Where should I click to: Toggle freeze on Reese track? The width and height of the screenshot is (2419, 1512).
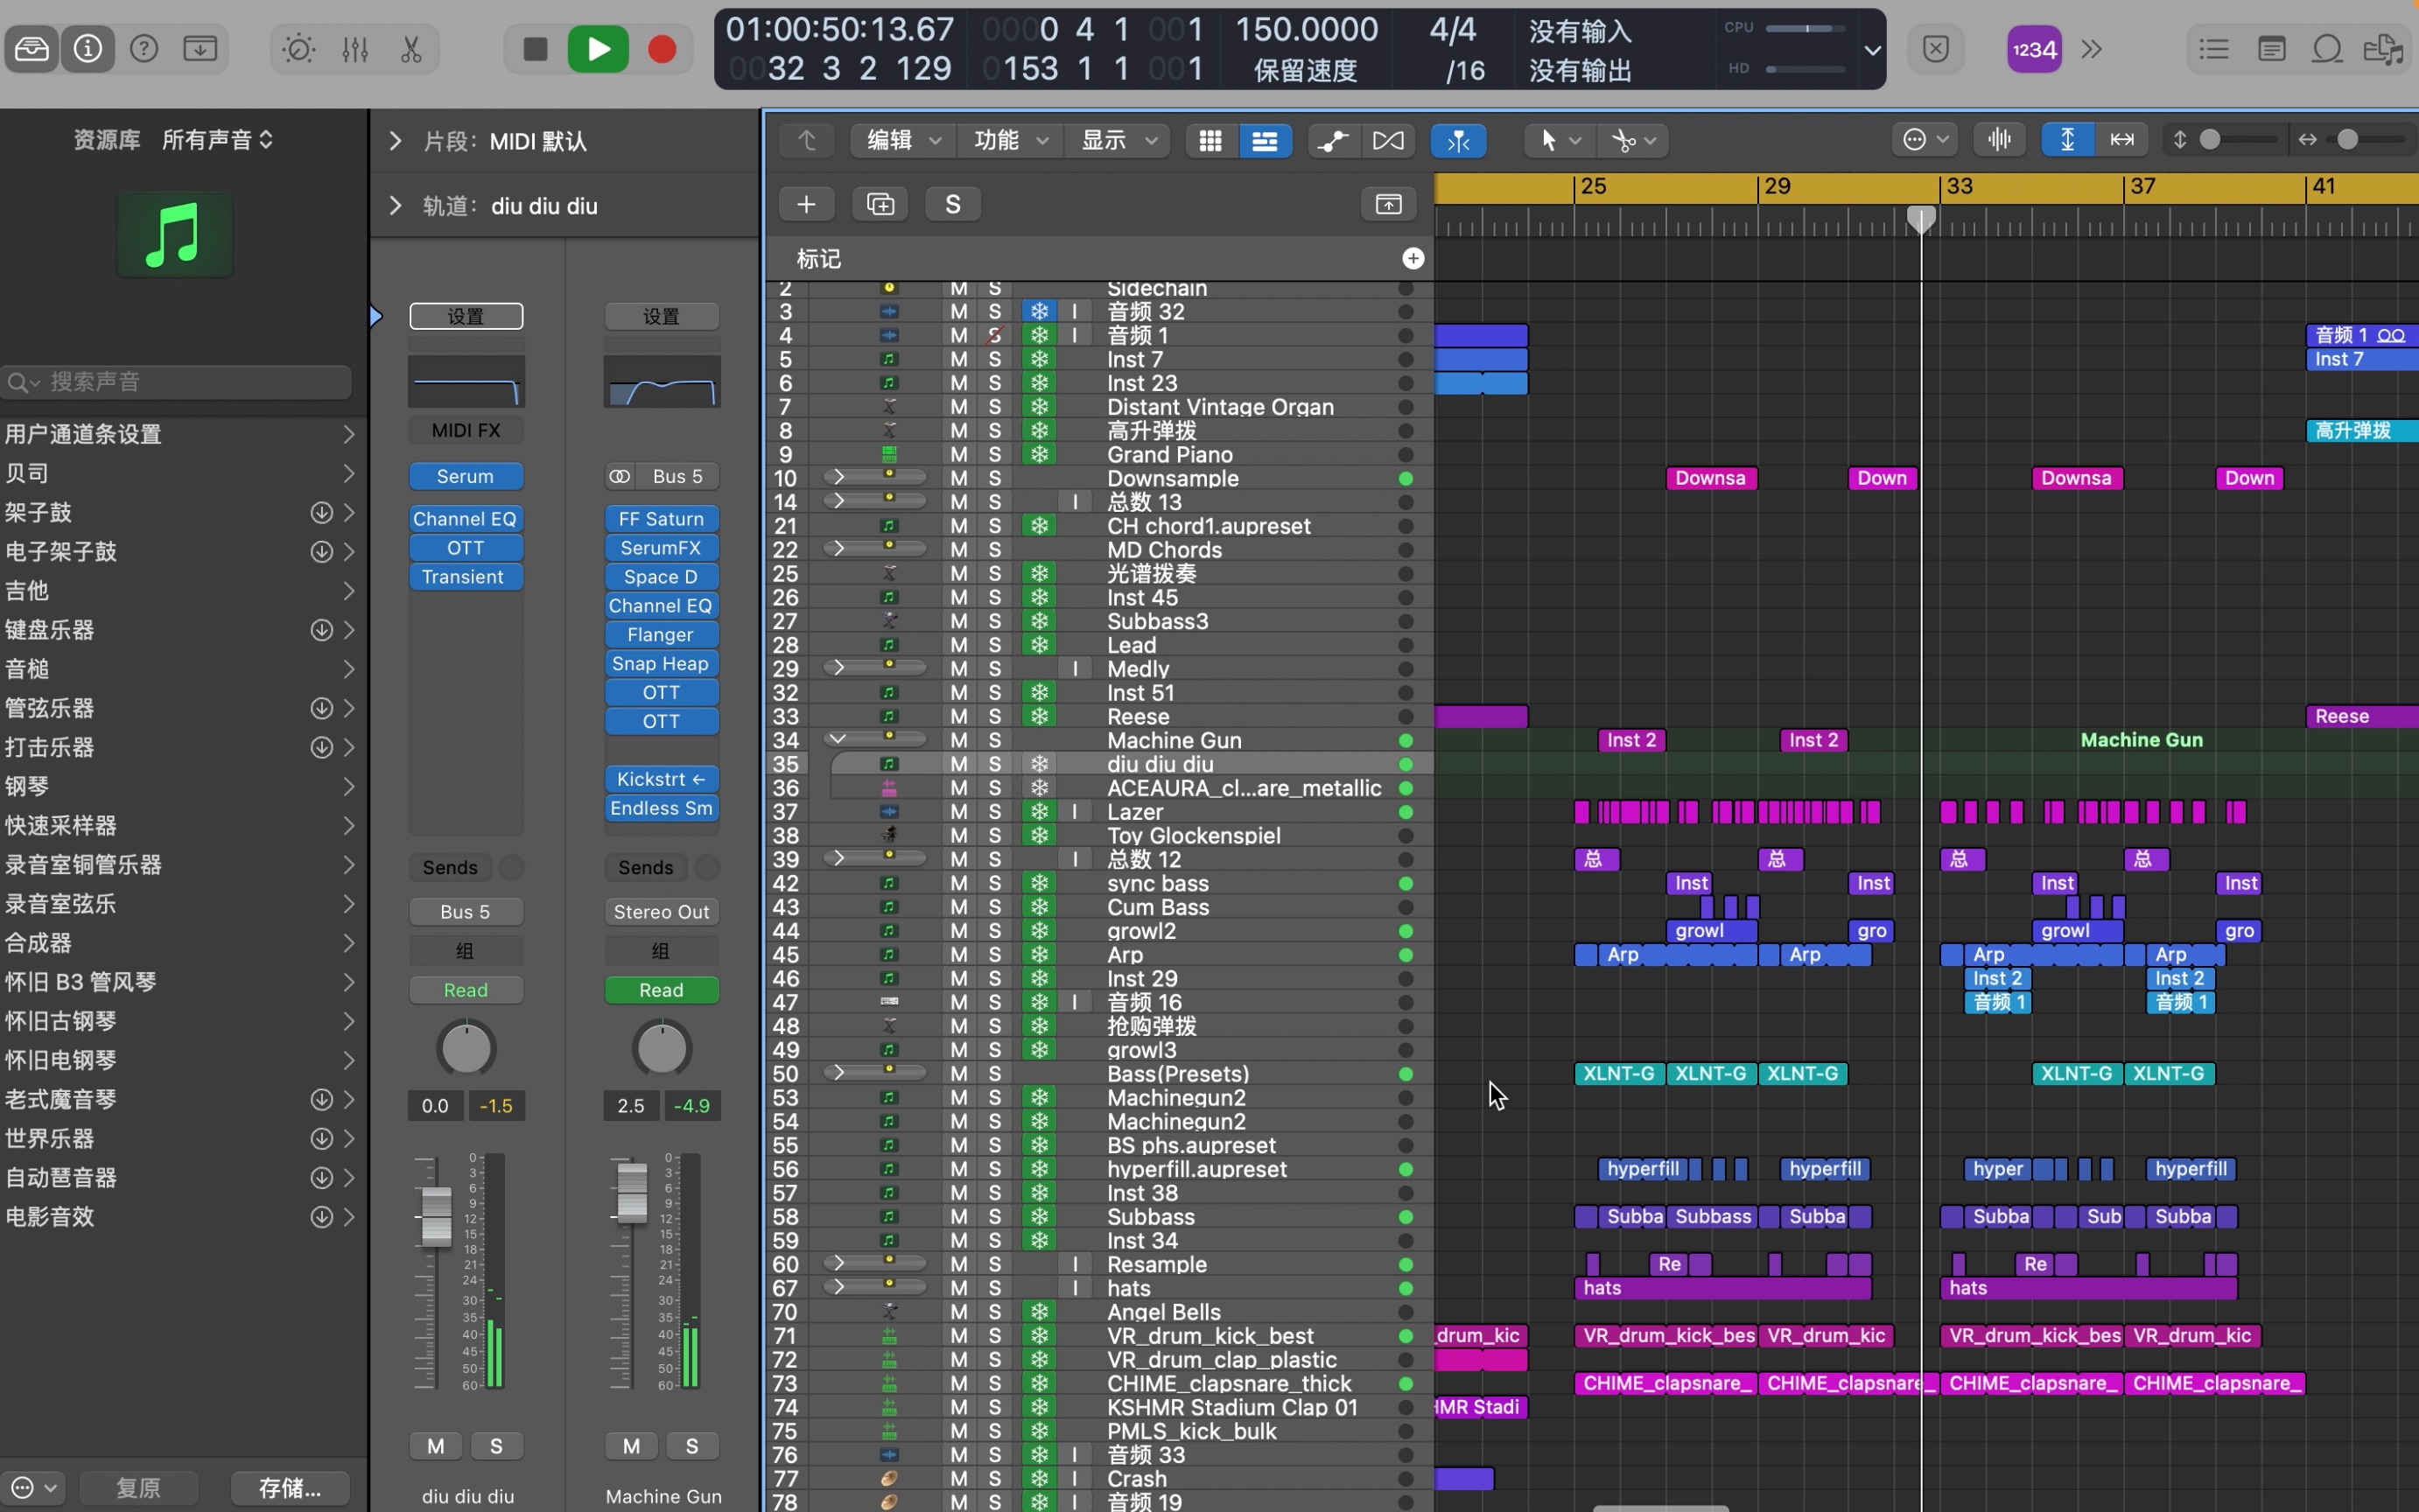(x=1040, y=716)
